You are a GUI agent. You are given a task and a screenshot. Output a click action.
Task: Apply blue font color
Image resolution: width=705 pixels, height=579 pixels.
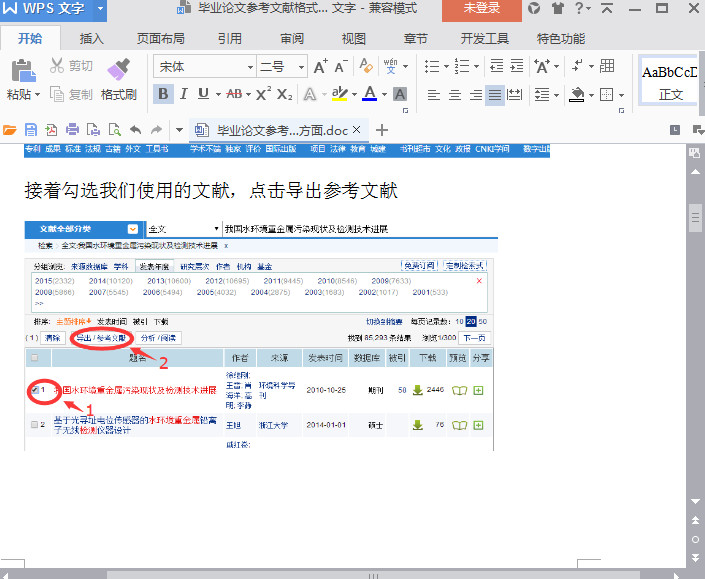tap(370, 94)
